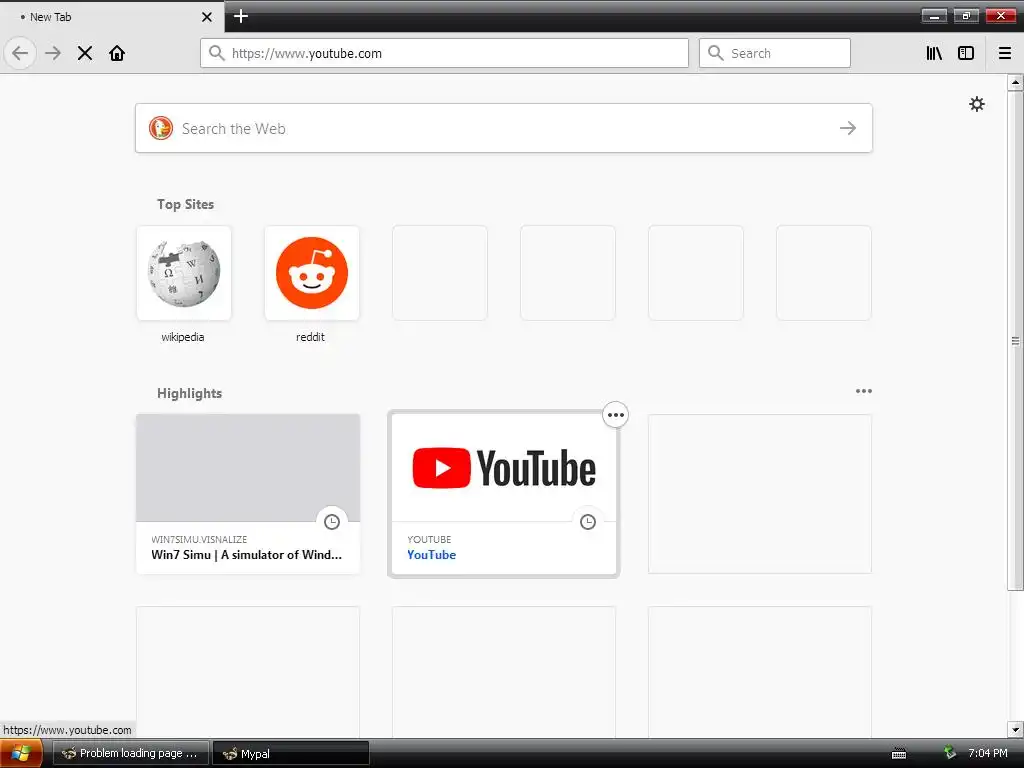Click the wikipedia label text
This screenshot has height=768, width=1024.
point(183,337)
